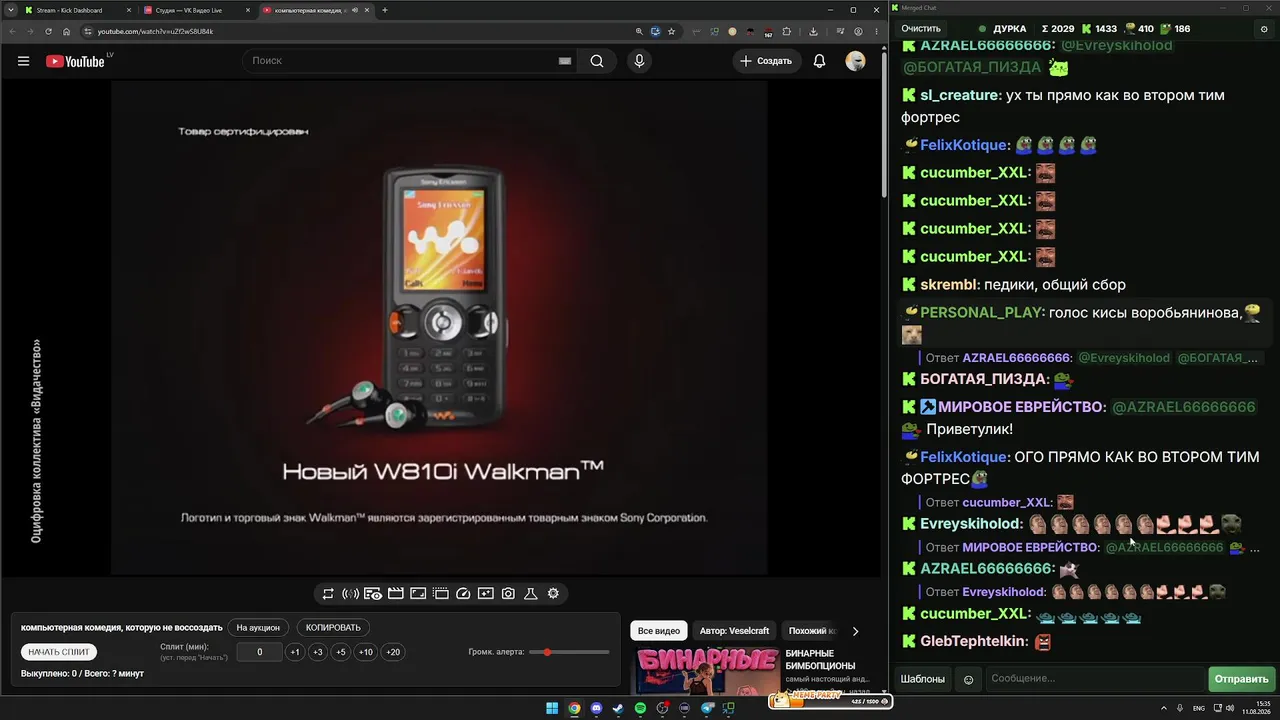Open the YouTube account avatar menu
1280x720 pixels.
(855, 61)
